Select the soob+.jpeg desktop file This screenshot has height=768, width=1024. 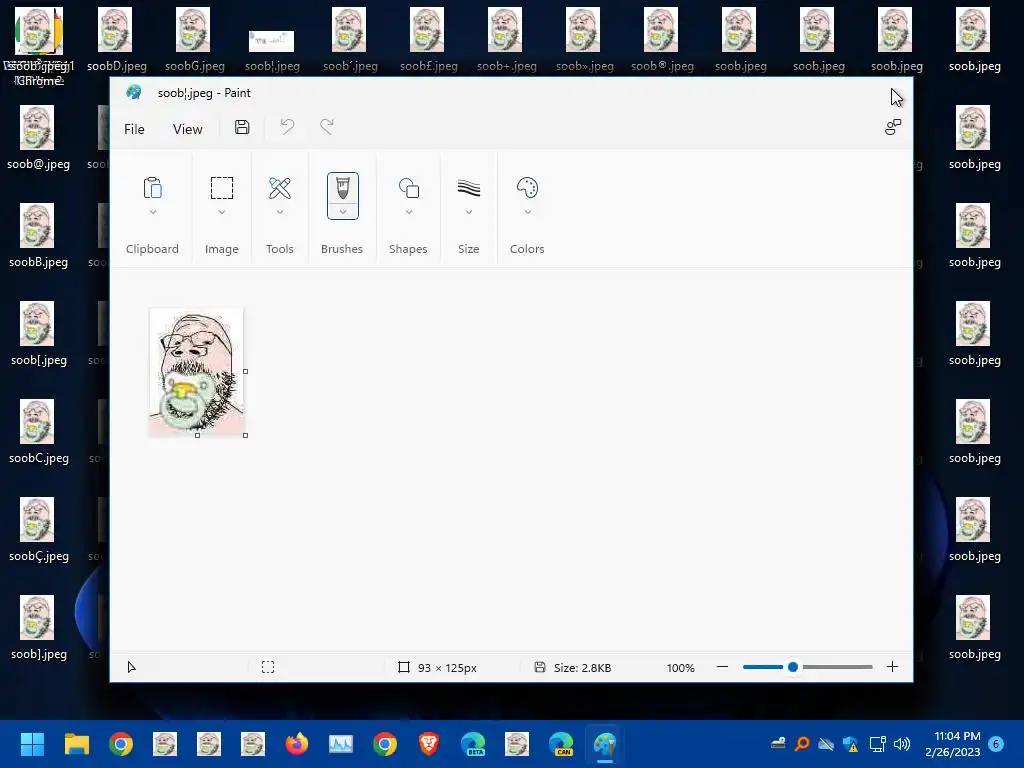(x=505, y=40)
